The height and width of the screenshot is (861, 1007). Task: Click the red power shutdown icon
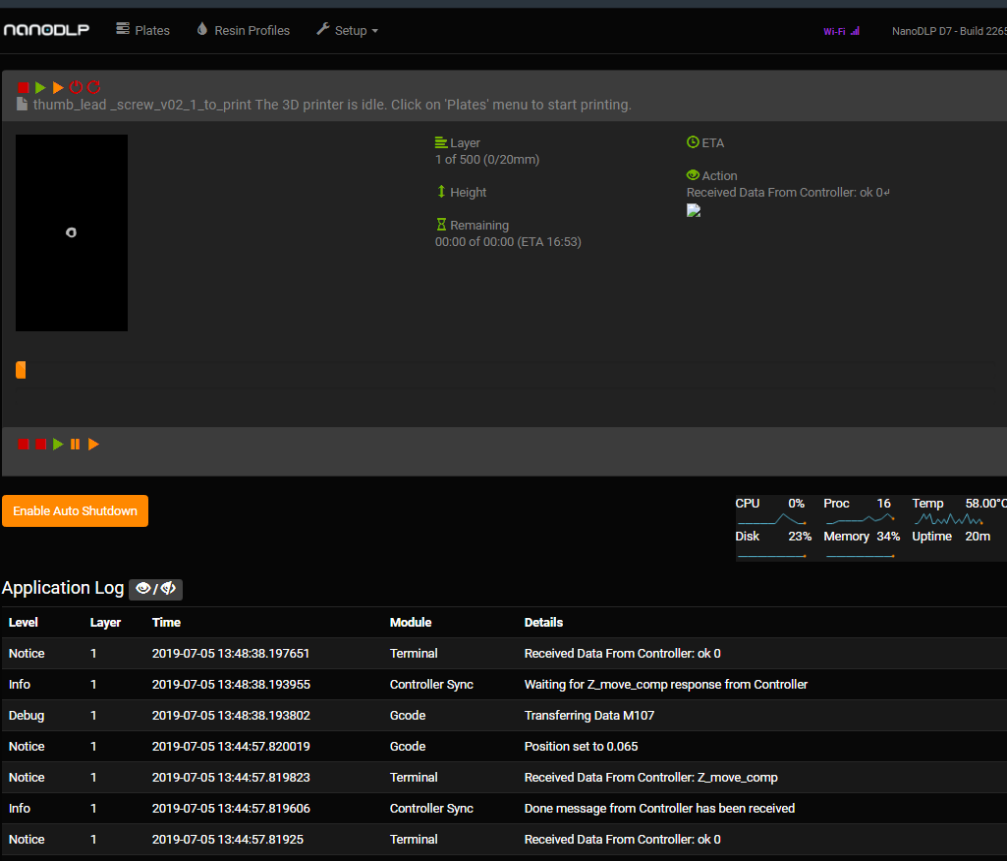pyautogui.click(x=76, y=88)
